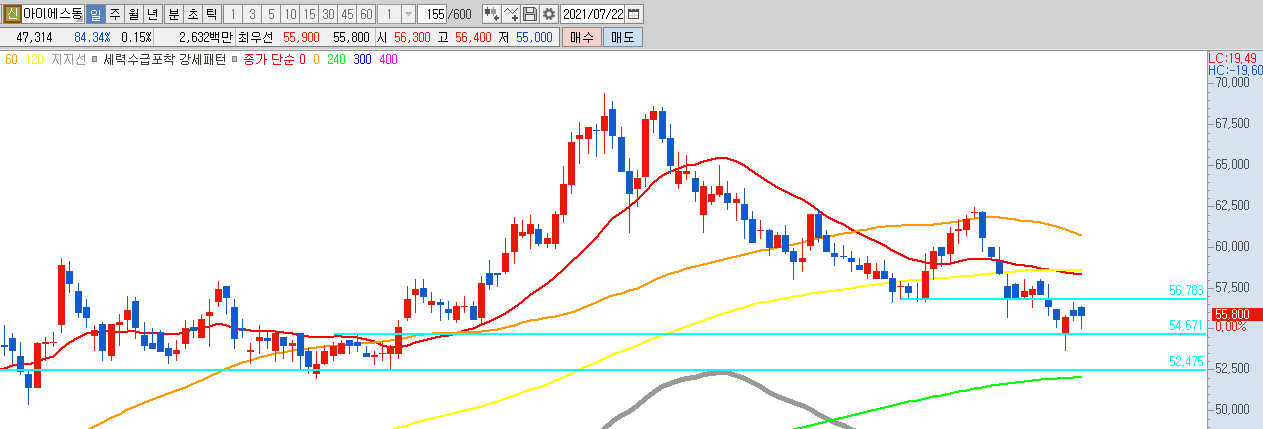The width and height of the screenshot is (1263, 429).
Task: Click the high price value 56,400
Action: (474, 37)
